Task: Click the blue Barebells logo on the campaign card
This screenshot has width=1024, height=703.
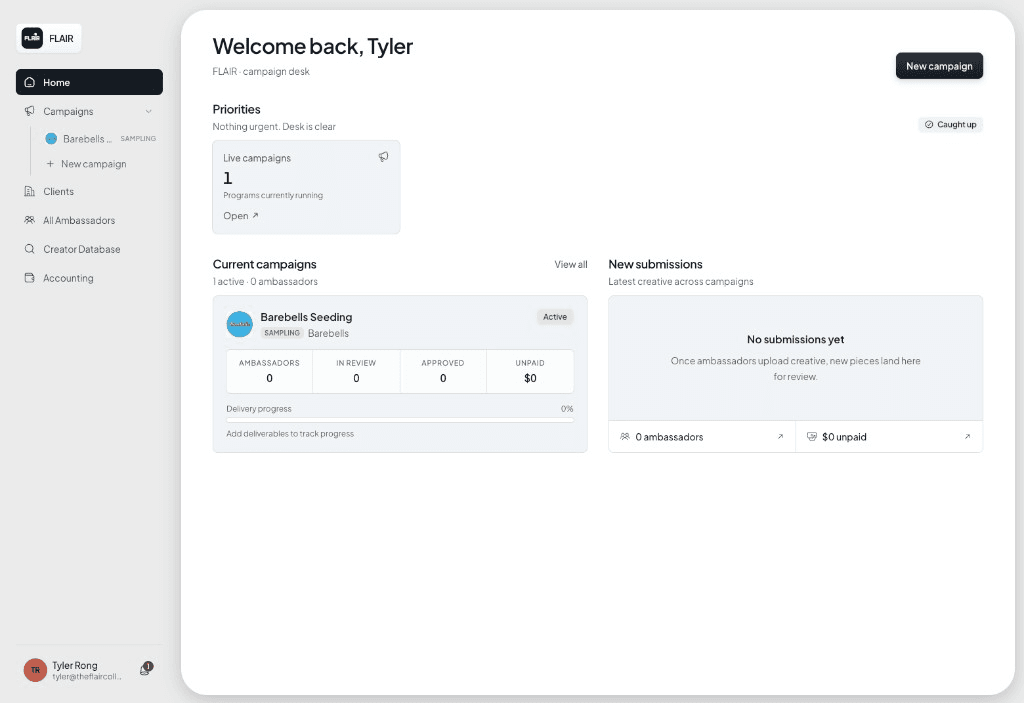Action: [240, 324]
